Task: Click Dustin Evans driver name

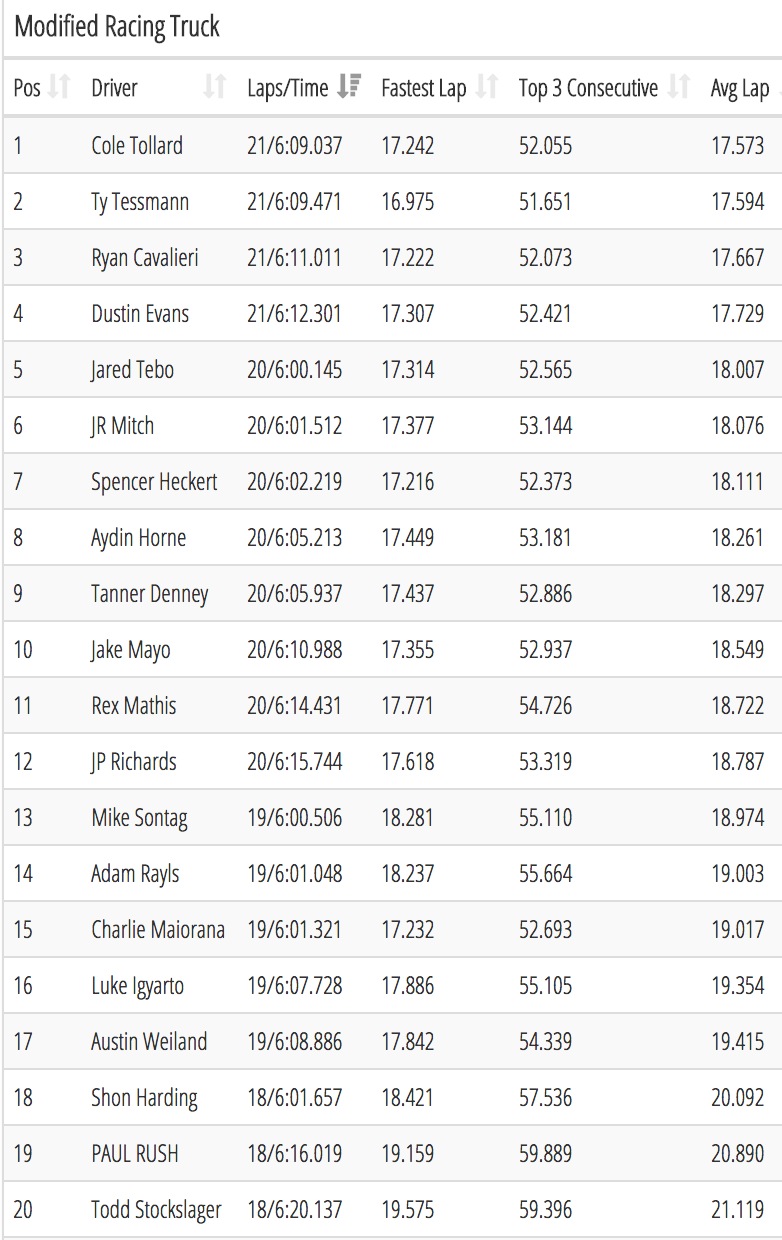Action: click(140, 314)
